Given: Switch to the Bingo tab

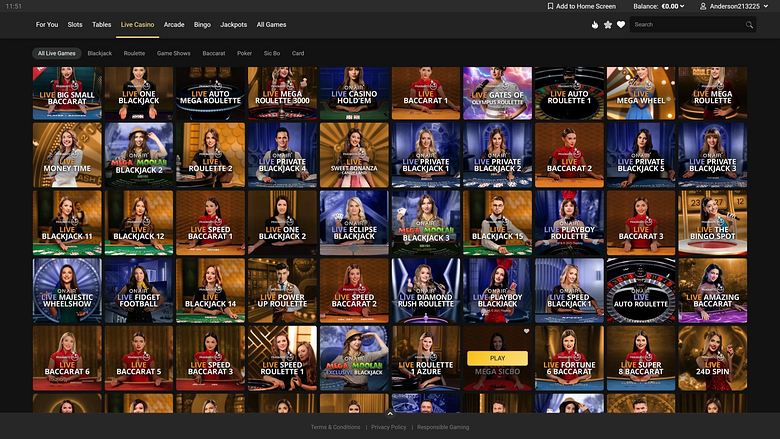Looking at the screenshot, I should 202,24.
